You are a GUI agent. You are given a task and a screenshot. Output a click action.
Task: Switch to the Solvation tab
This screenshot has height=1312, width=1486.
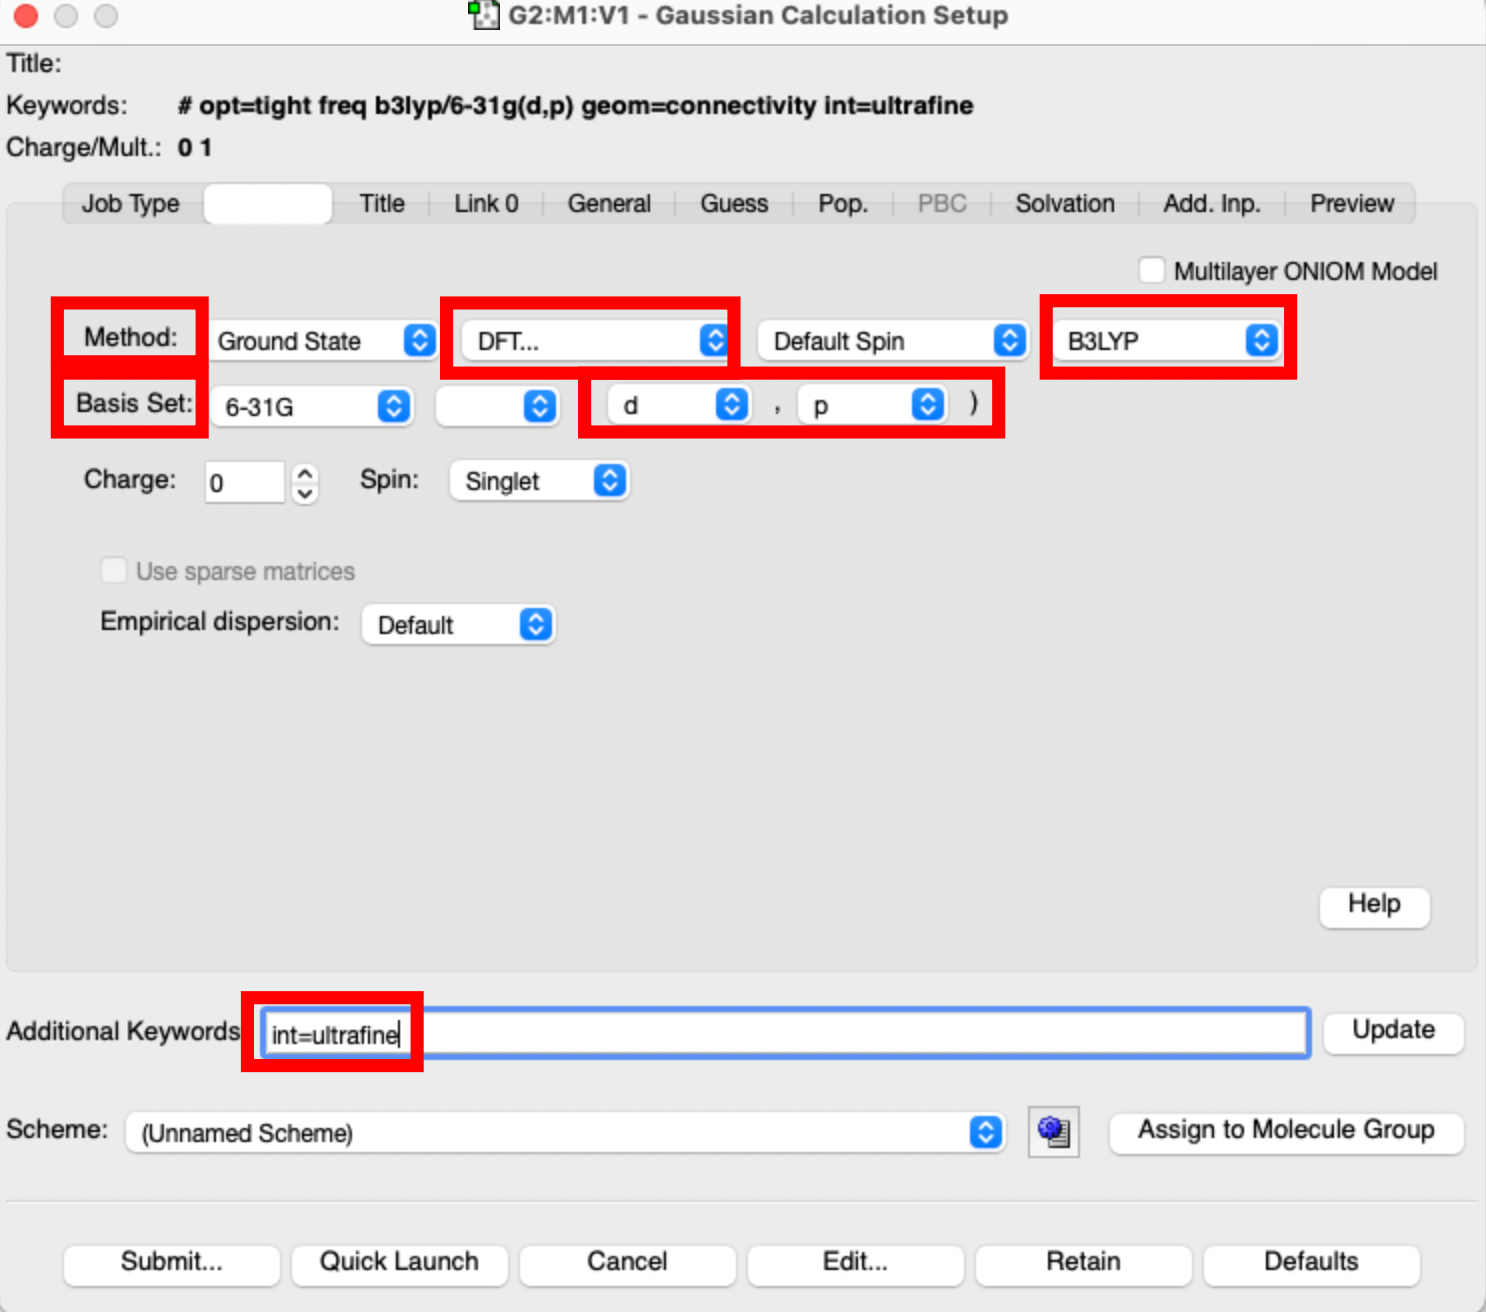click(x=1065, y=203)
